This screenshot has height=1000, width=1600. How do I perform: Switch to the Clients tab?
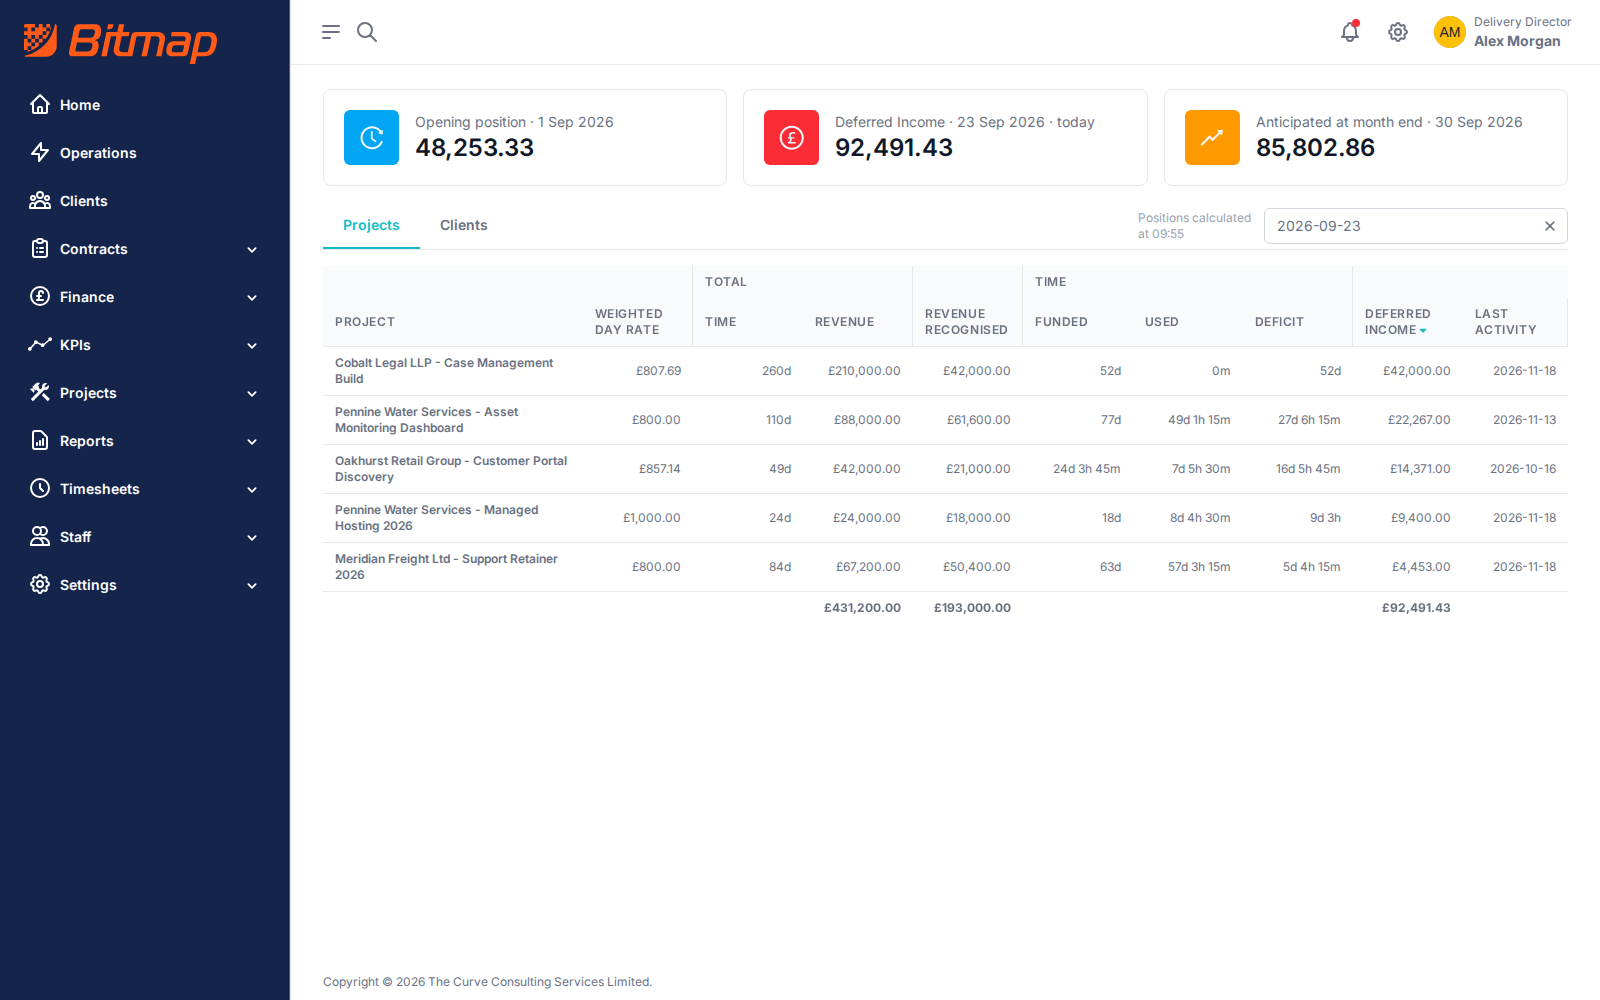[x=464, y=225]
